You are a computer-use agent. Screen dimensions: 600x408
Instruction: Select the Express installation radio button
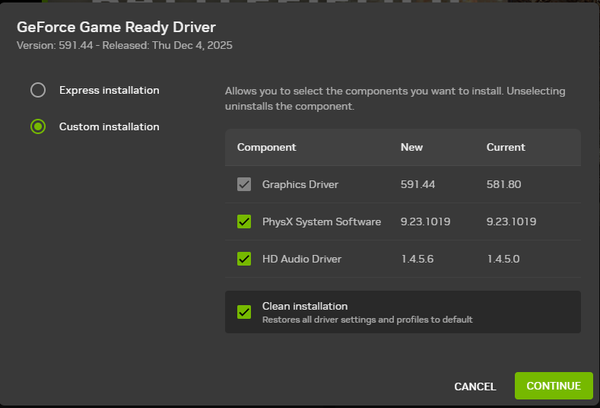click(x=38, y=90)
